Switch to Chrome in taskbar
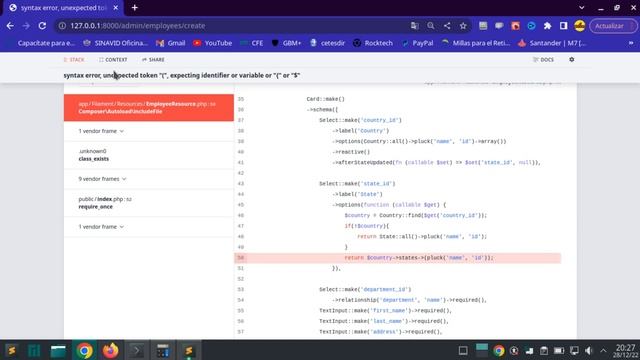The width and height of the screenshot is (640, 360). [84, 350]
